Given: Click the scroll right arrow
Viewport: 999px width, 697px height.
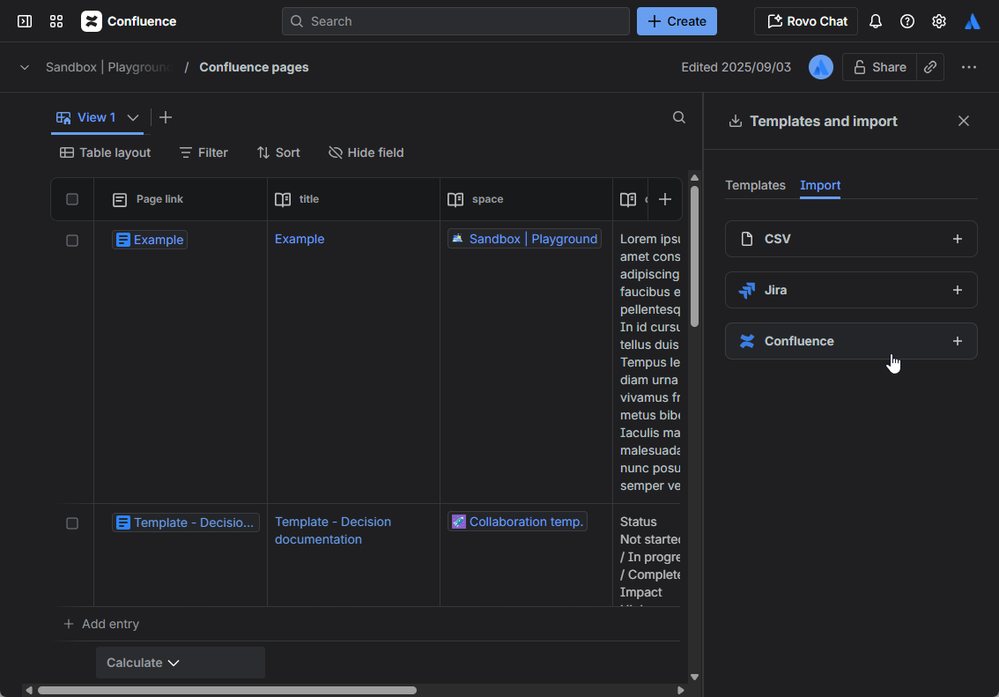Looking at the screenshot, I should click(x=680, y=691).
